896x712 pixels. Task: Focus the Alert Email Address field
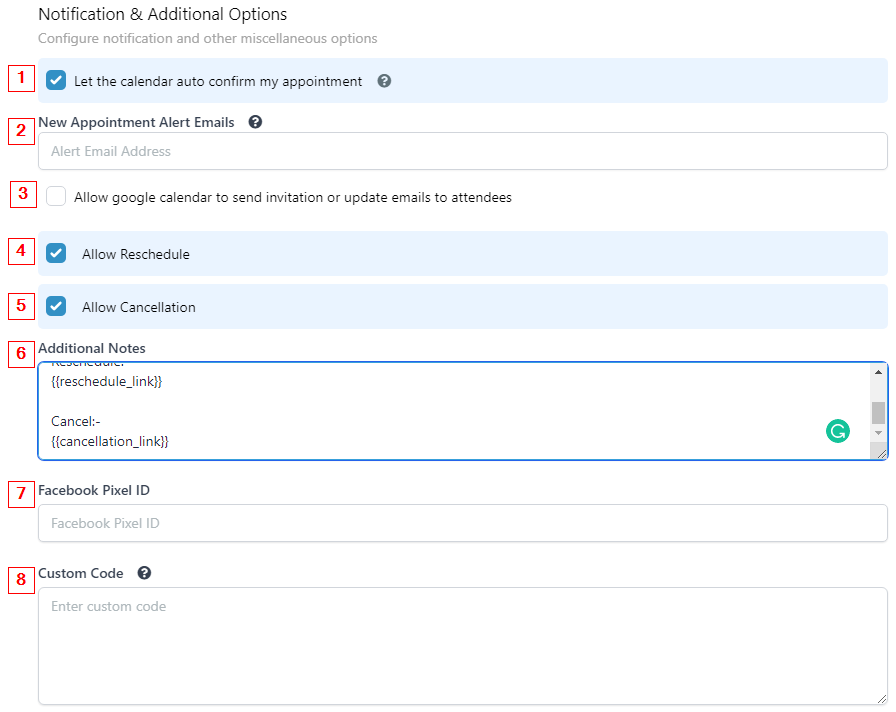pos(462,152)
